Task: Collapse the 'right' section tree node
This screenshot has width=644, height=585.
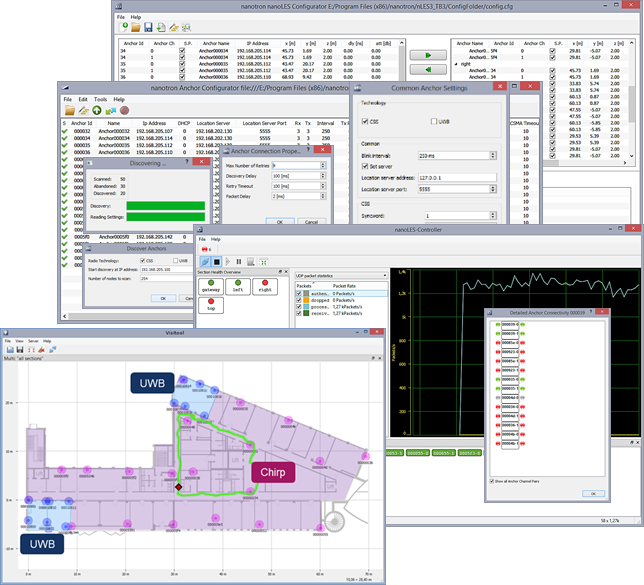Action: (x=456, y=64)
